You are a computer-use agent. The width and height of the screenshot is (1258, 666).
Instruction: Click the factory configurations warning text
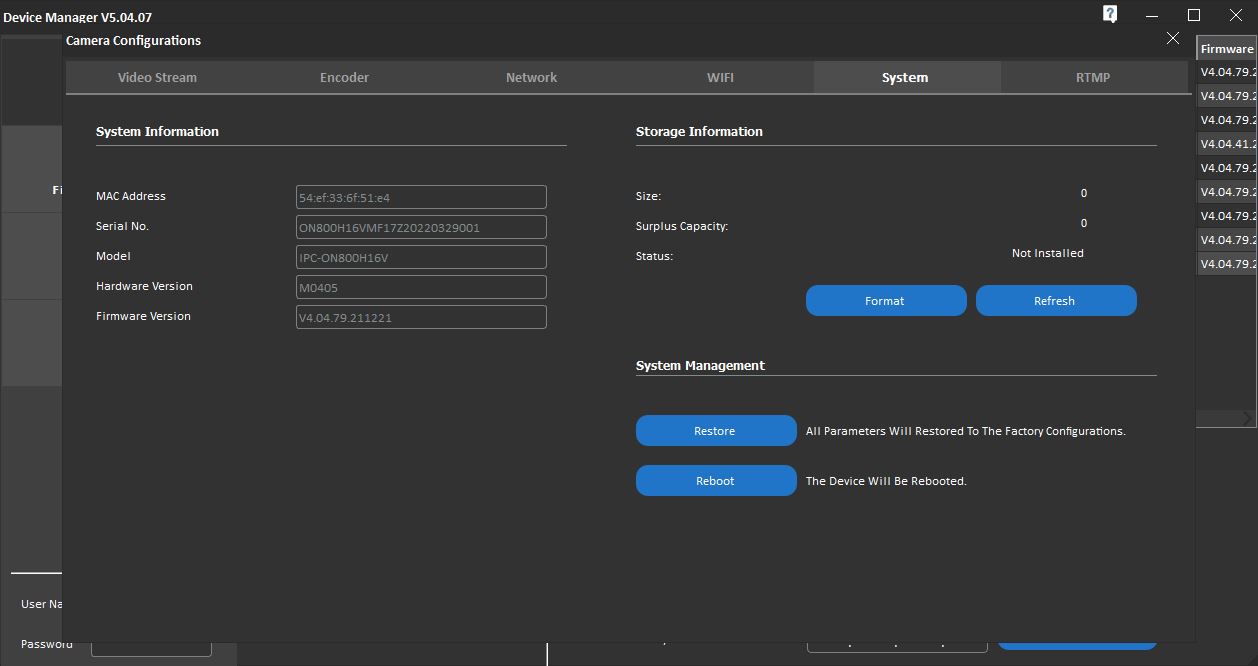coord(966,431)
